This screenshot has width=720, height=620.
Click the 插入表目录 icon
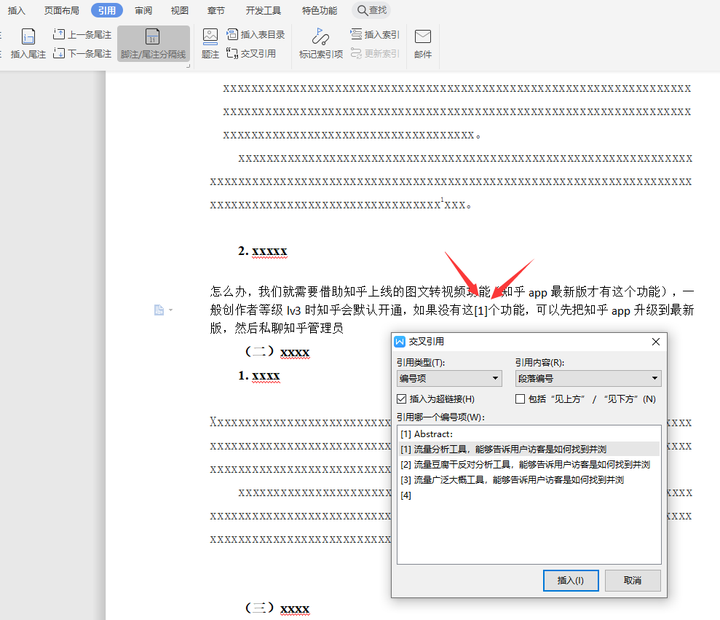tap(233, 34)
